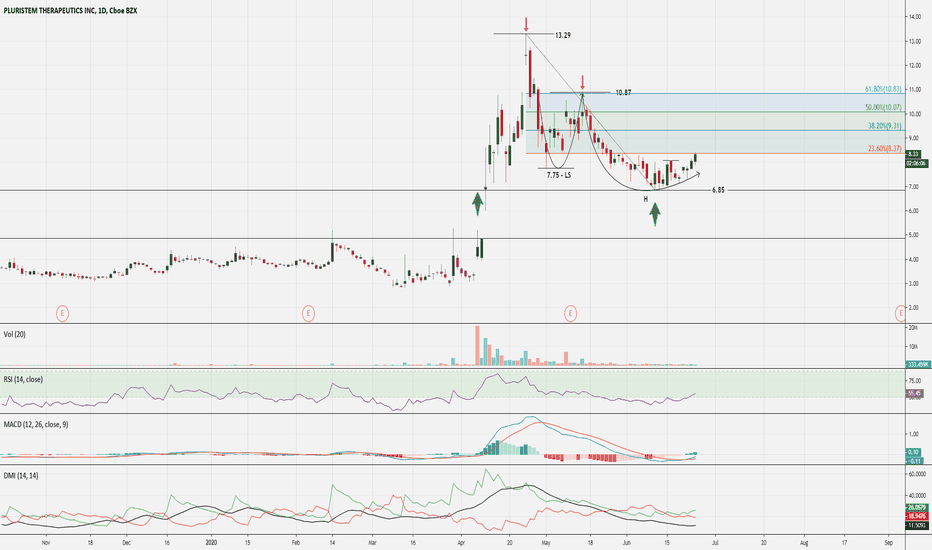Viewport: 932px width, 550px height.
Task: Click the red DMI value tag 18.9476
Action: pyautogui.click(x=917, y=517)
